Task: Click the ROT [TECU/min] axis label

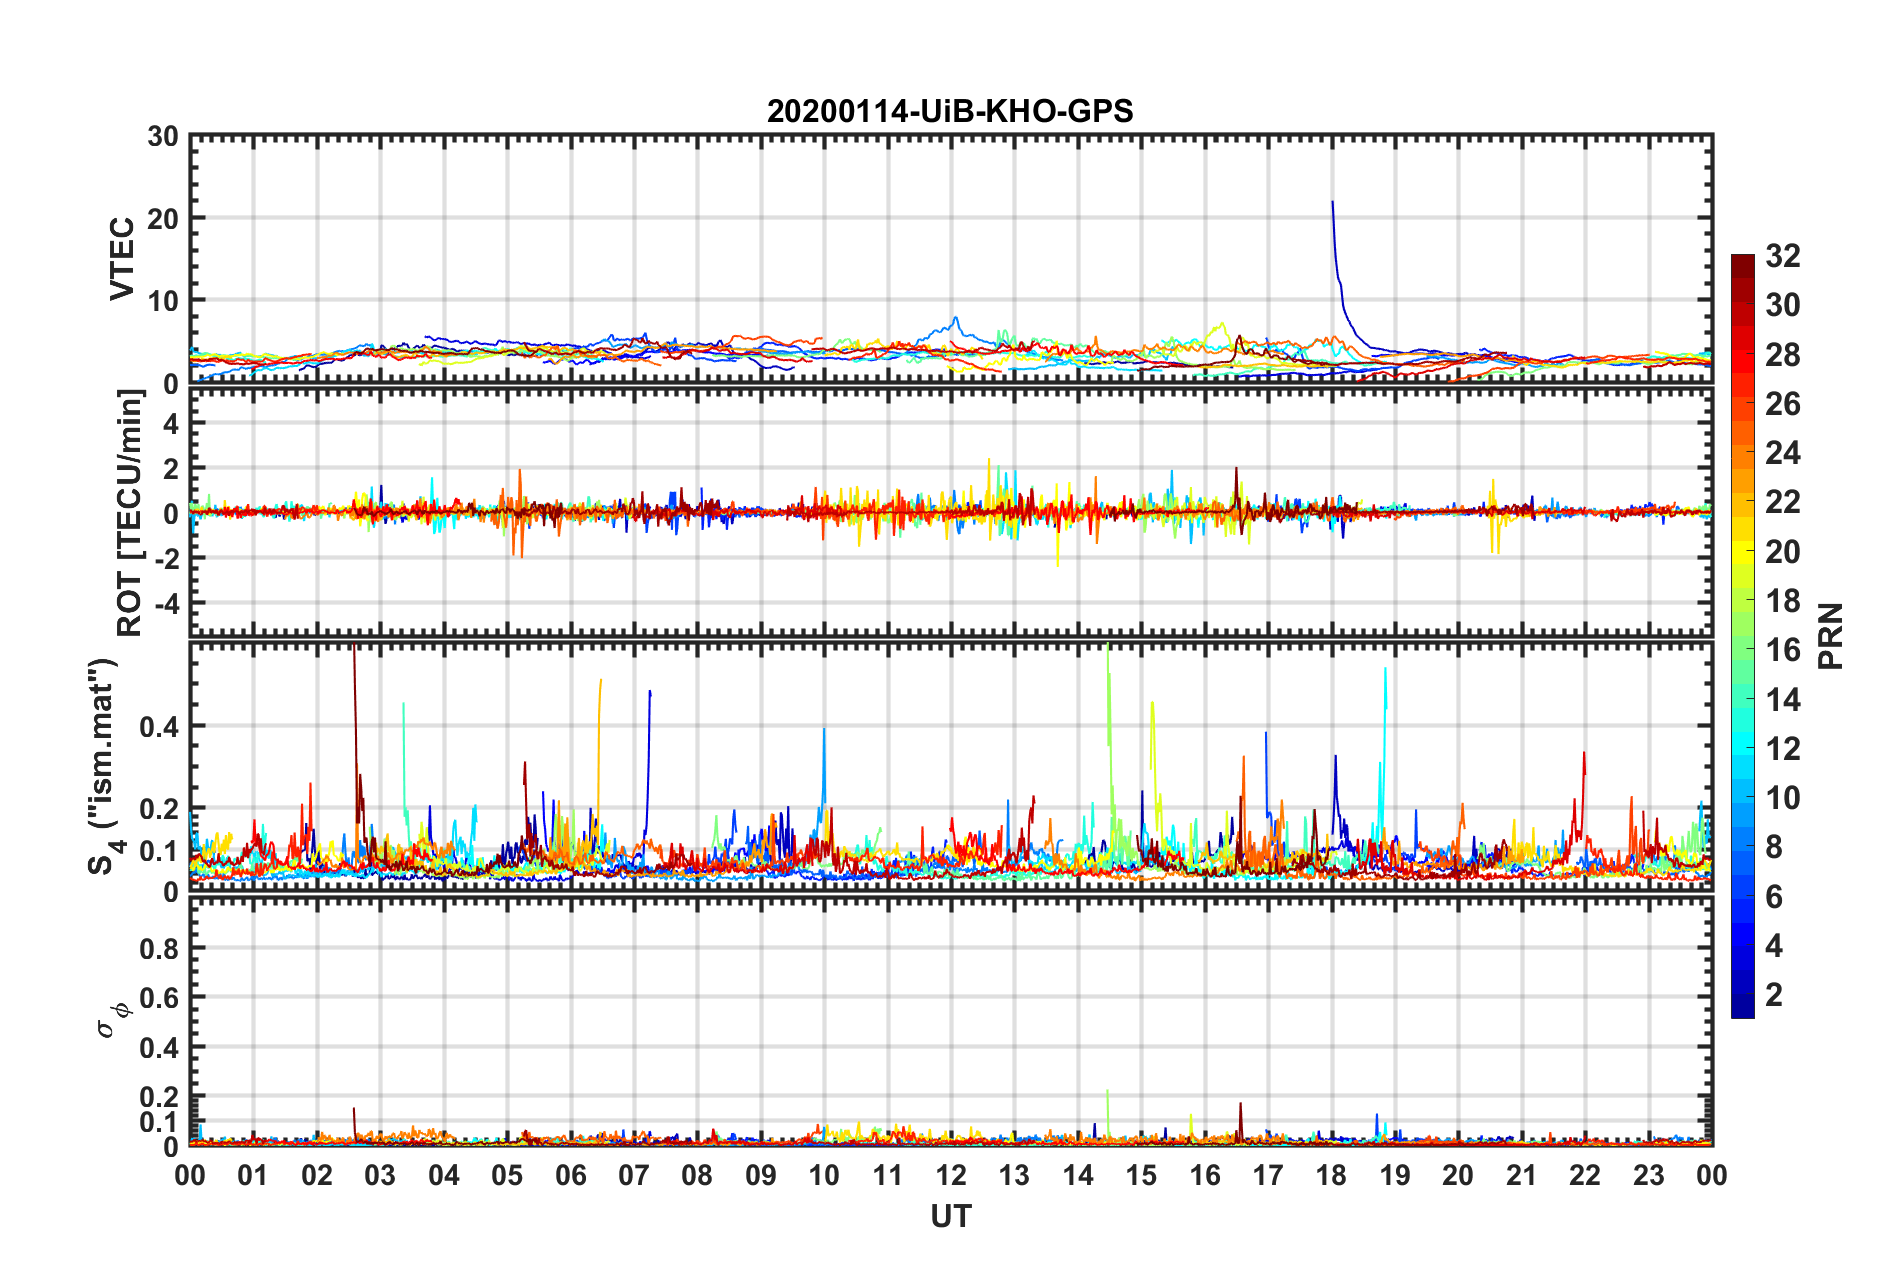Action: pos(129,513)
